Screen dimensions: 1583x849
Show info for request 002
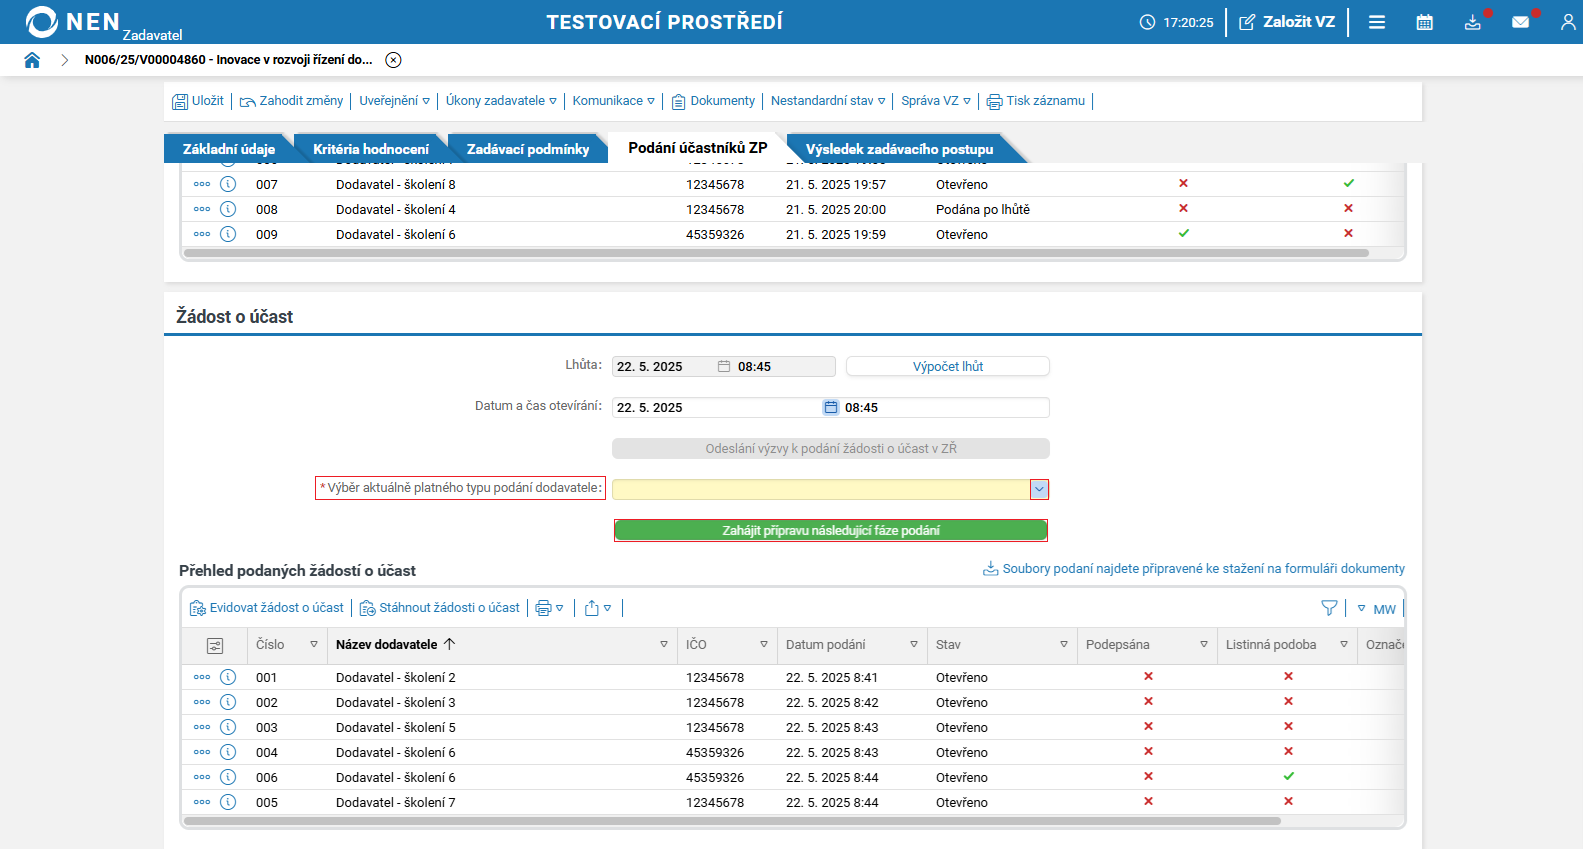228,702
